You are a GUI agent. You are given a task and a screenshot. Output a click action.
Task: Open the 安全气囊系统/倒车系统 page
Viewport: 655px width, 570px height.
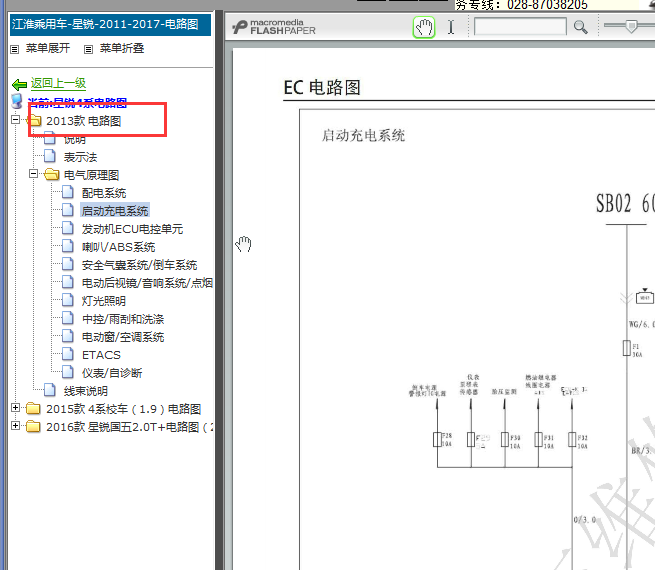(x=139, y=265)
